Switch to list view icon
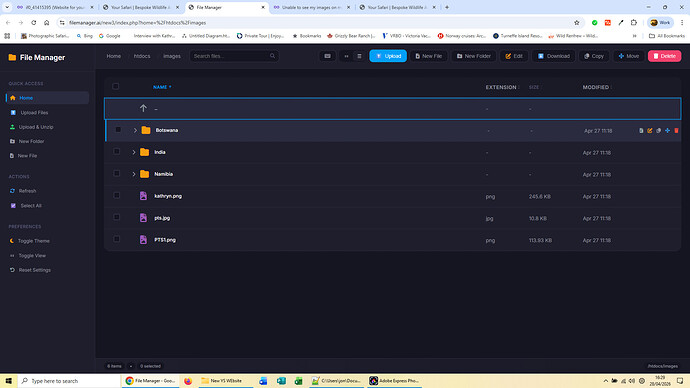 (x=359, y=56)
